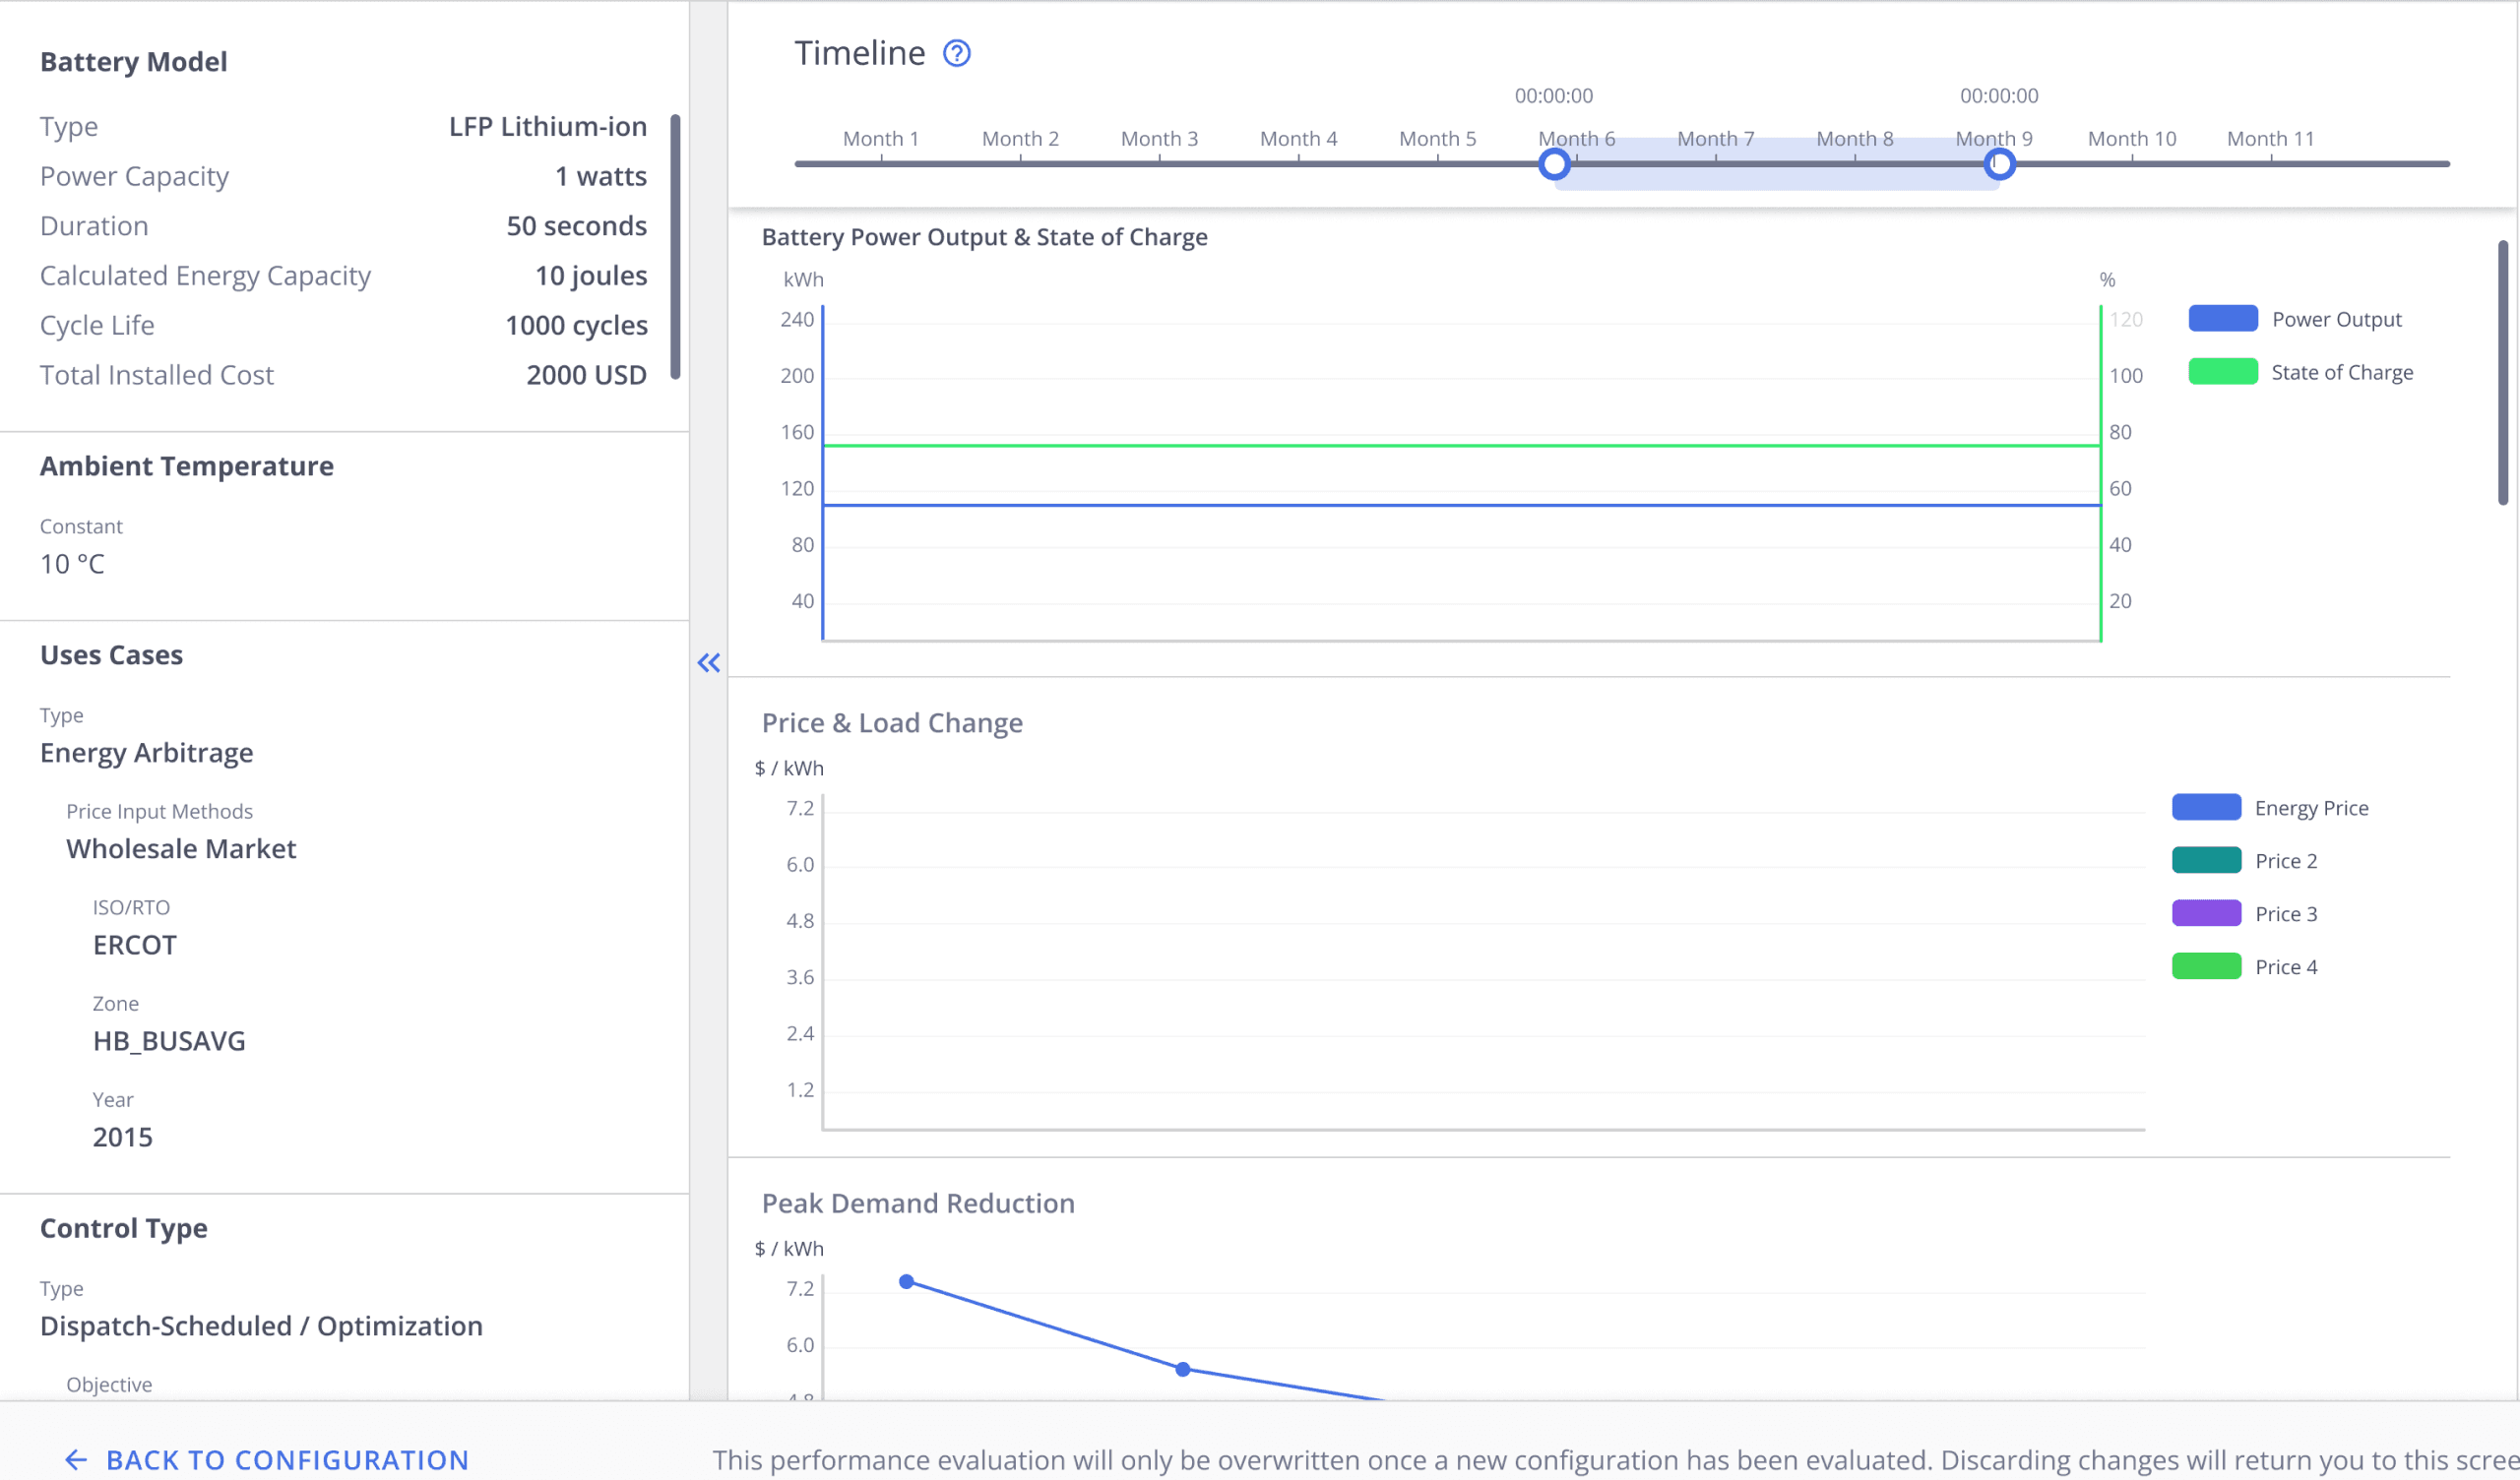Click the back arrow icon at bottom left
The height and width of the screenshot is (1480, 2520).
tap(76, 1460)
